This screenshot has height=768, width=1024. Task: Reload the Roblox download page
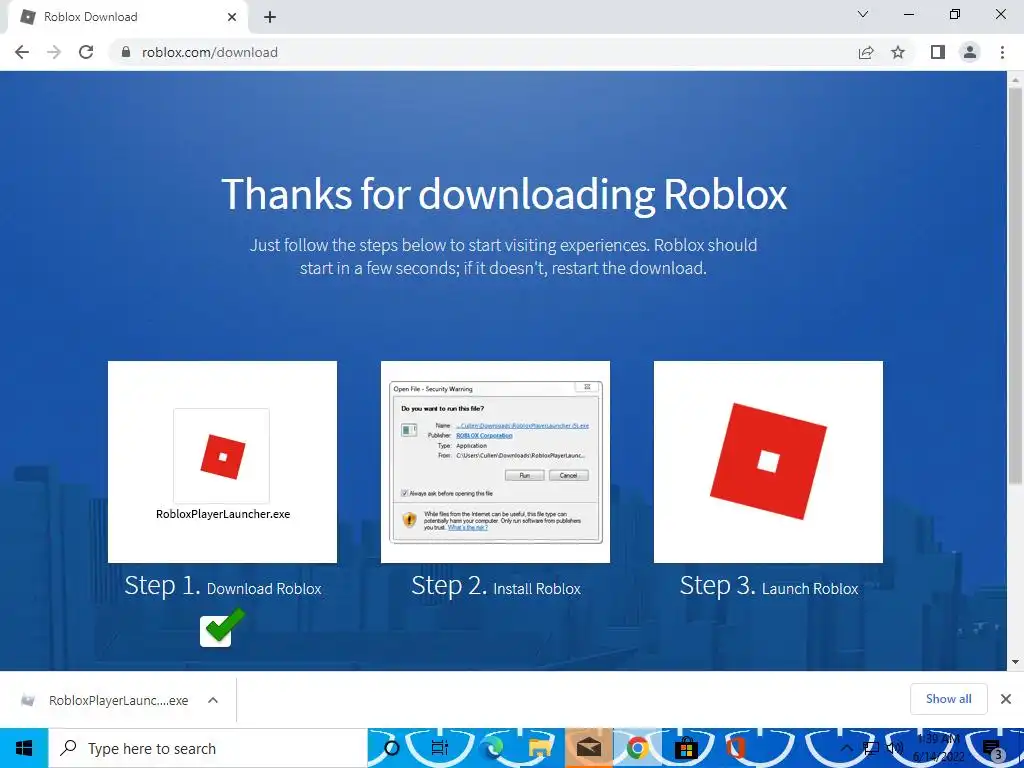point(86,52)
